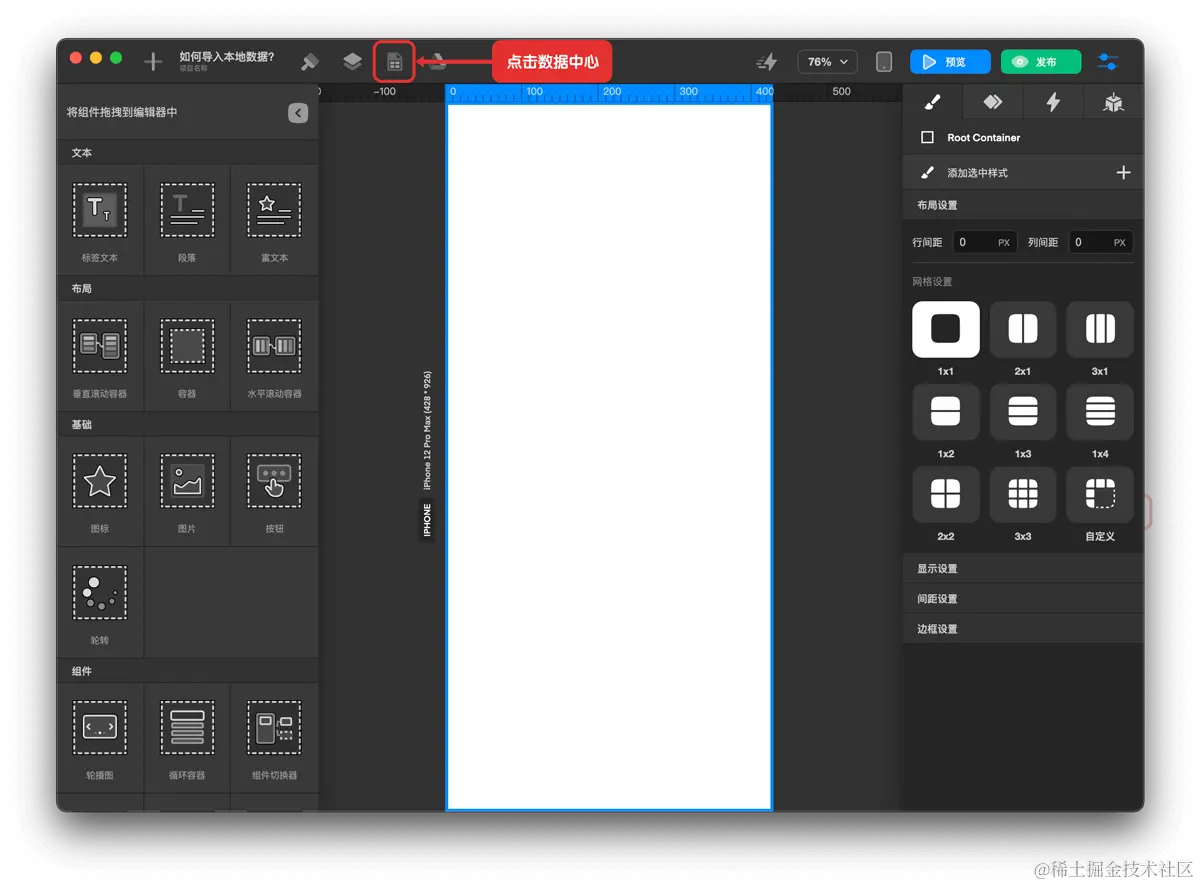Image resolution: width=1200 pixels, height=886 pixels.
Task: Click the iPhone 12 Pro Max size label
Action: [427, 430]
